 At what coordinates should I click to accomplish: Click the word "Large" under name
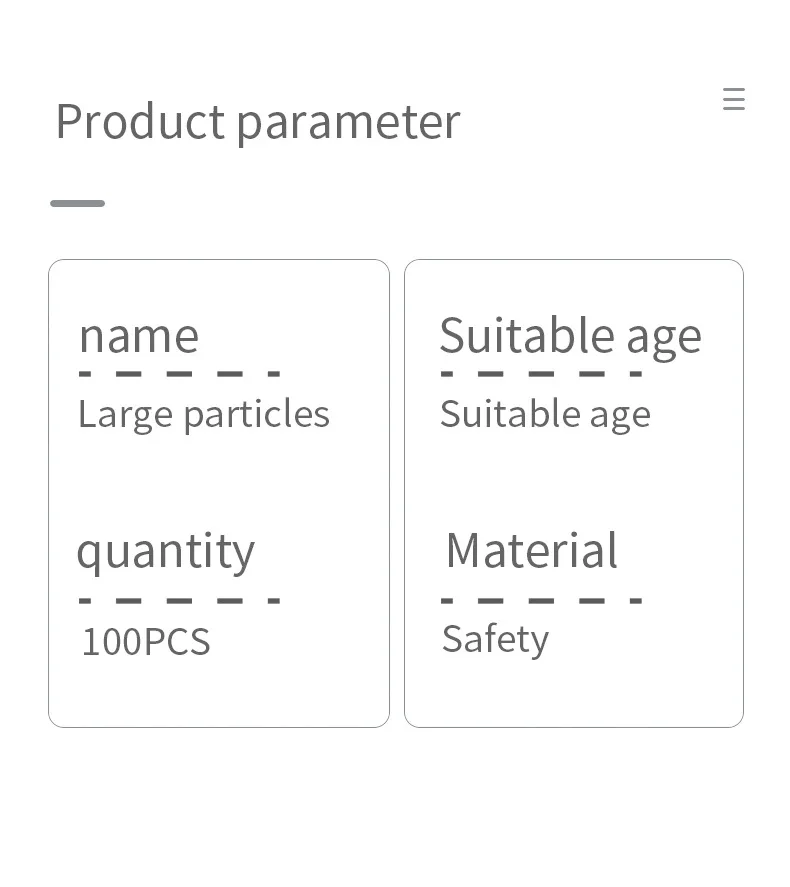125,414
